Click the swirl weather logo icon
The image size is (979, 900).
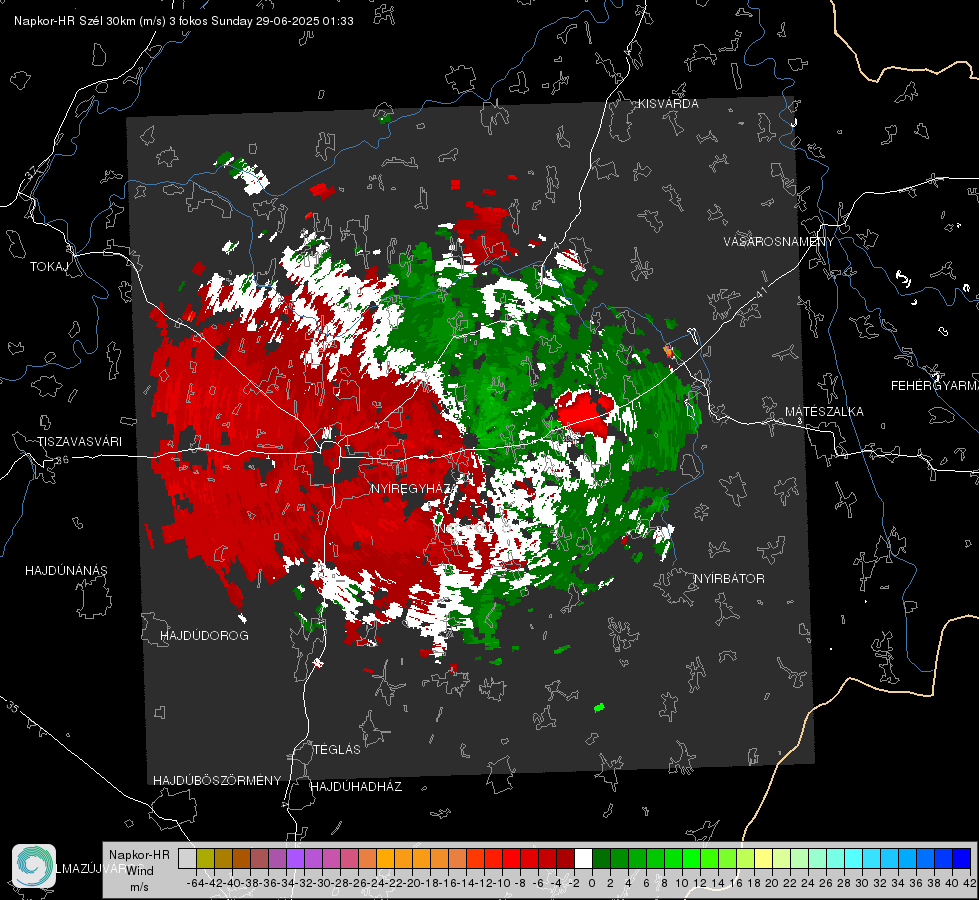click(x=34, y=866)
